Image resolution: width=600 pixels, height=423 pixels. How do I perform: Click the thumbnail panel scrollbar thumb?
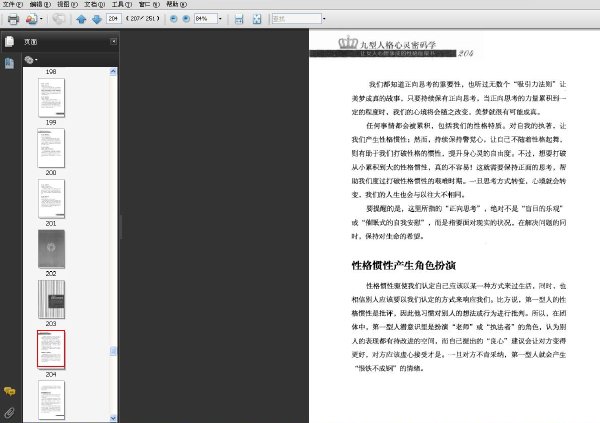tap(113, 351)
